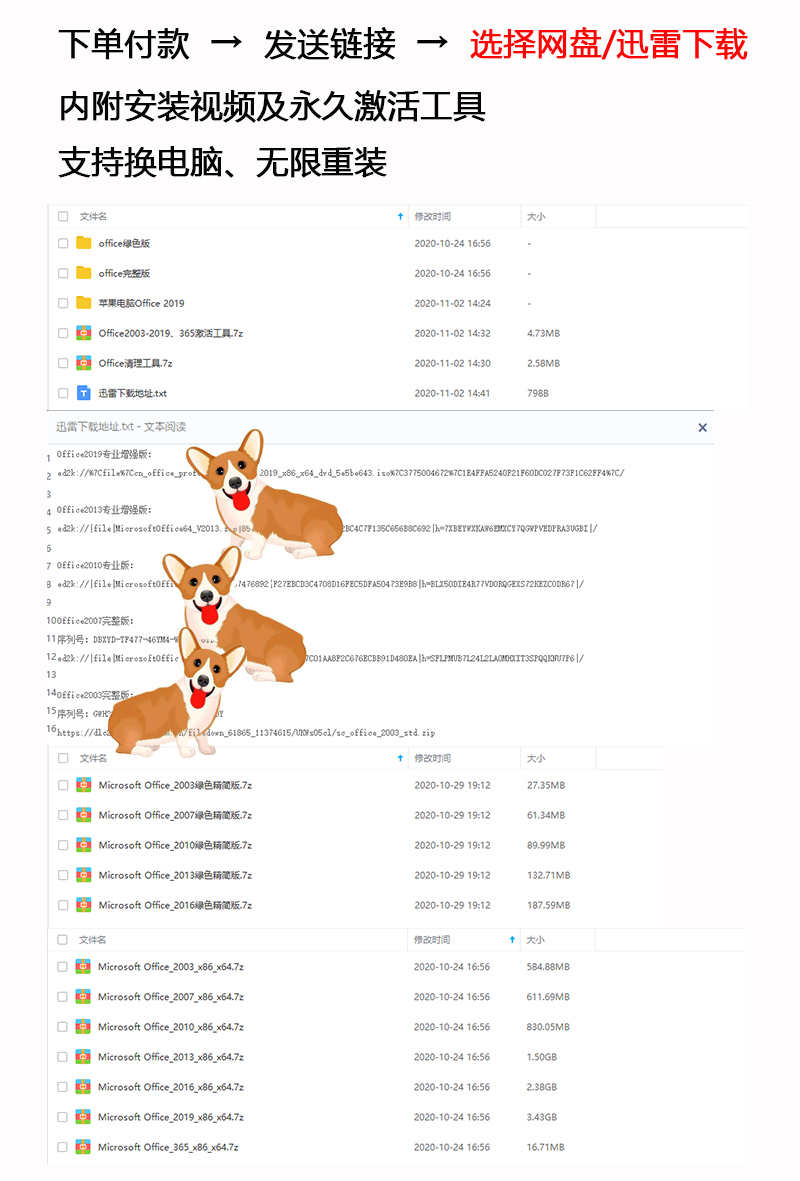The image size is (800, 1181).
Task: Click the line Office2019专业增强版: in the reader
Action: pos(104,454)
